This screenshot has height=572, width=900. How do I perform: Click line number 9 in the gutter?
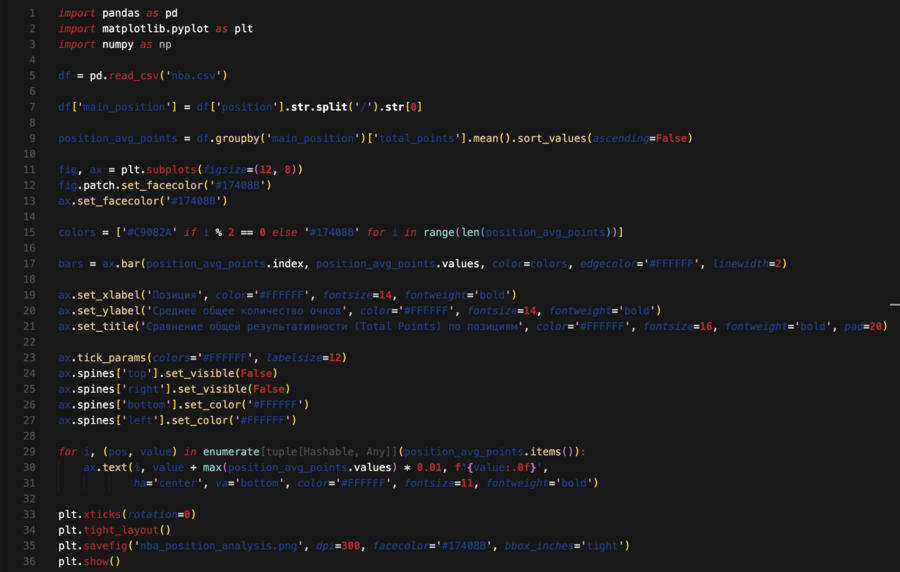point(32,138)
